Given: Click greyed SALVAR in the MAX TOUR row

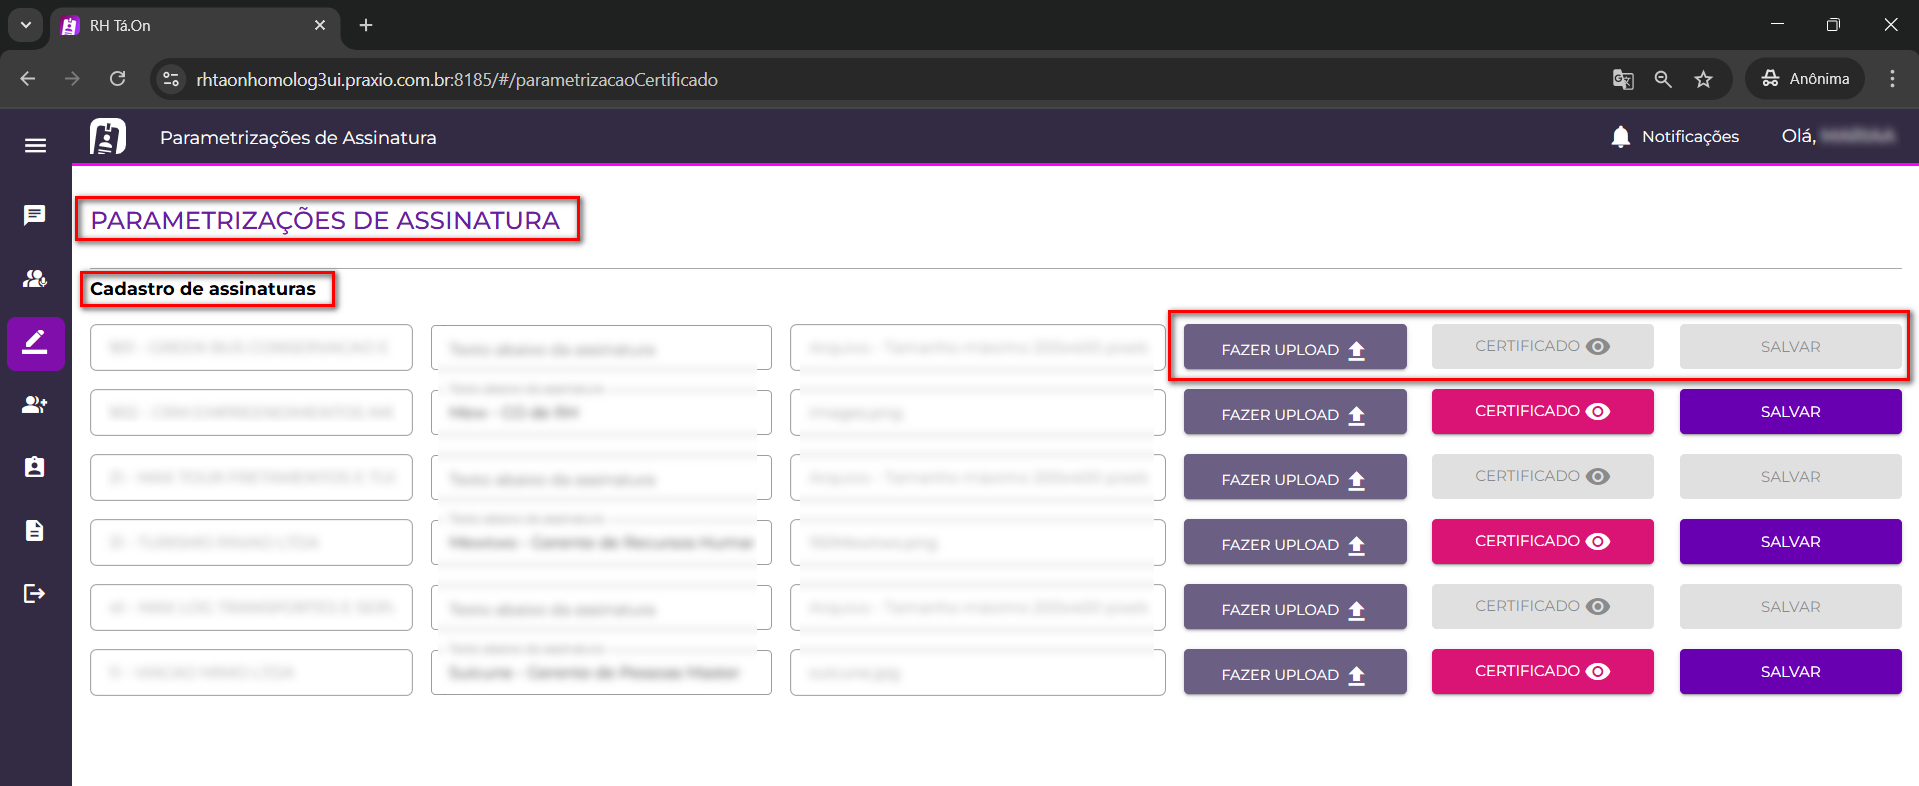Looking at the screenshot, I should click(1790, 477).
